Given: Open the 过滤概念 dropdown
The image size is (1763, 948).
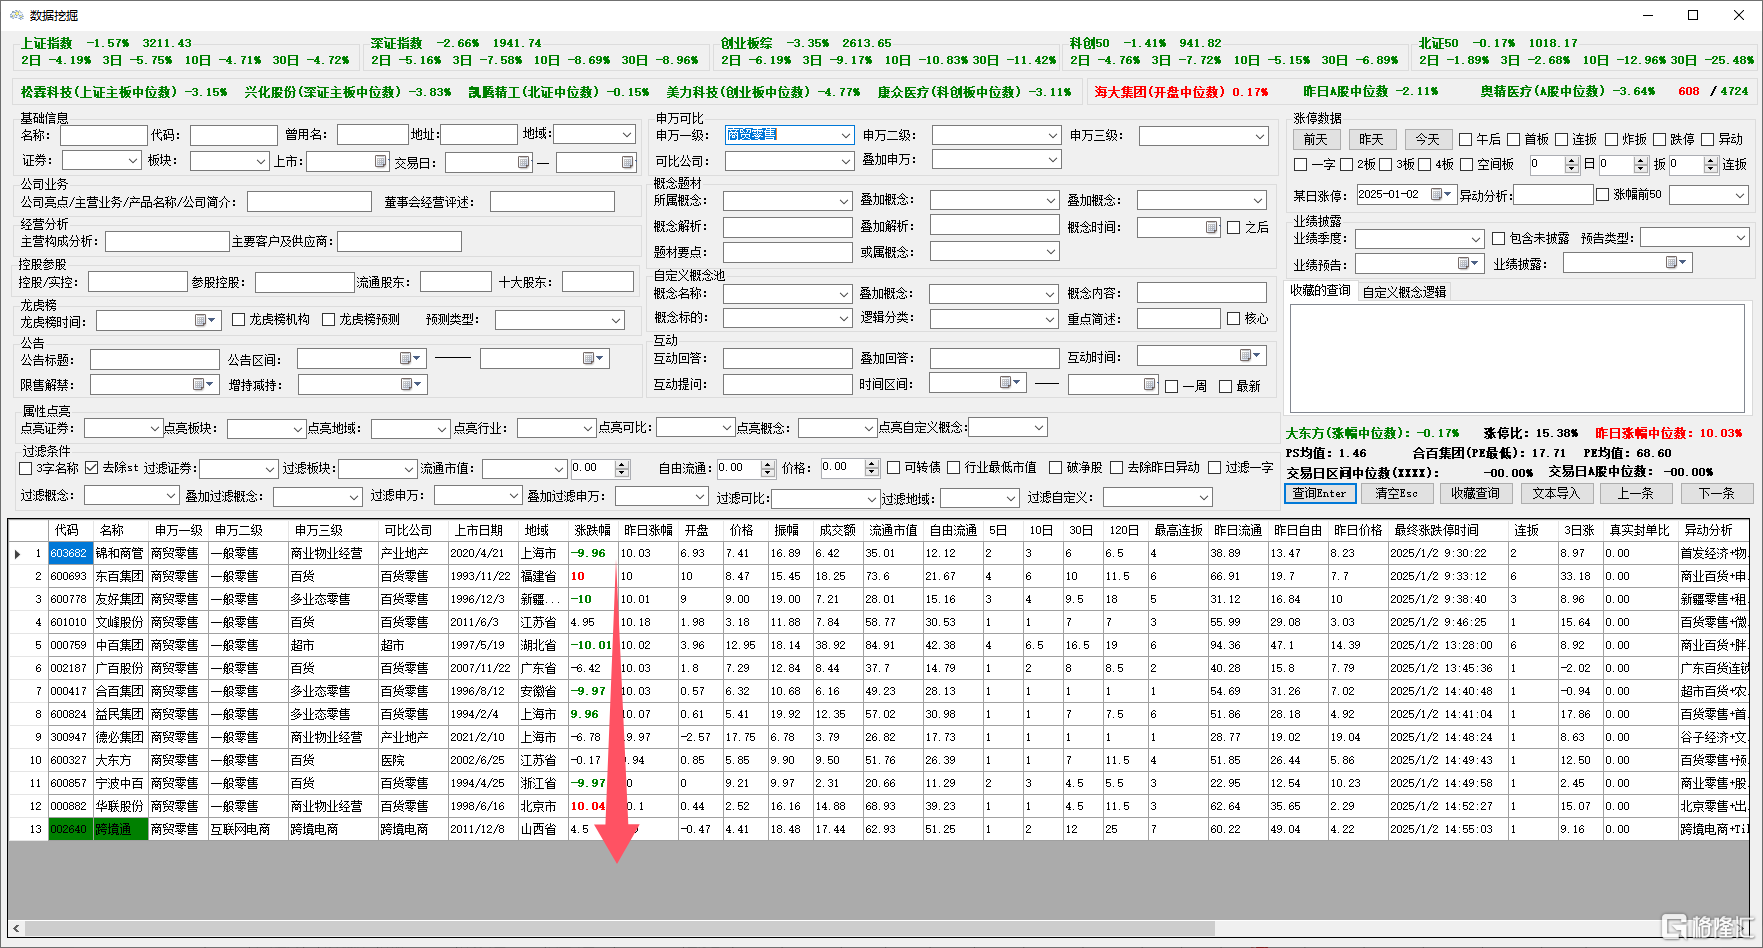Looking at the screenshot, I should click(171, 495).
